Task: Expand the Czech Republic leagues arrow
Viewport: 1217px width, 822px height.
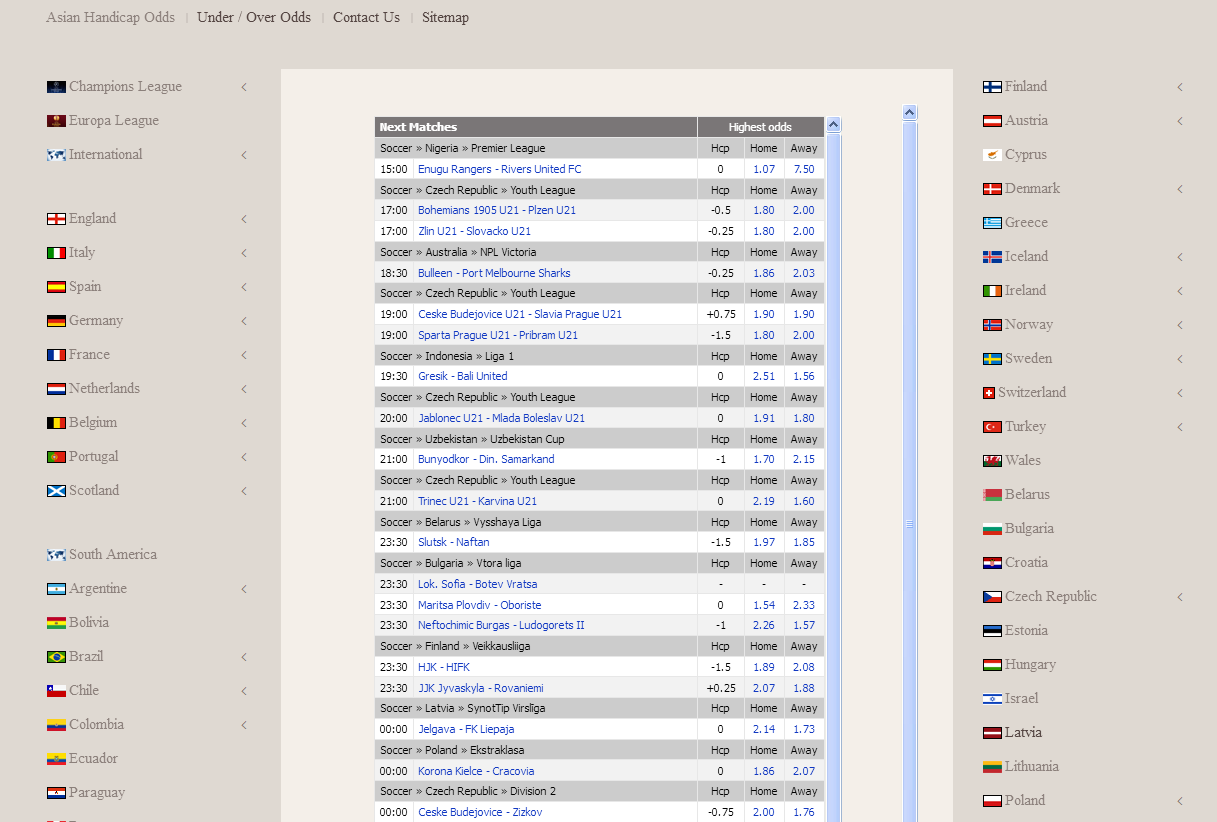Action: click(1180, 597)
